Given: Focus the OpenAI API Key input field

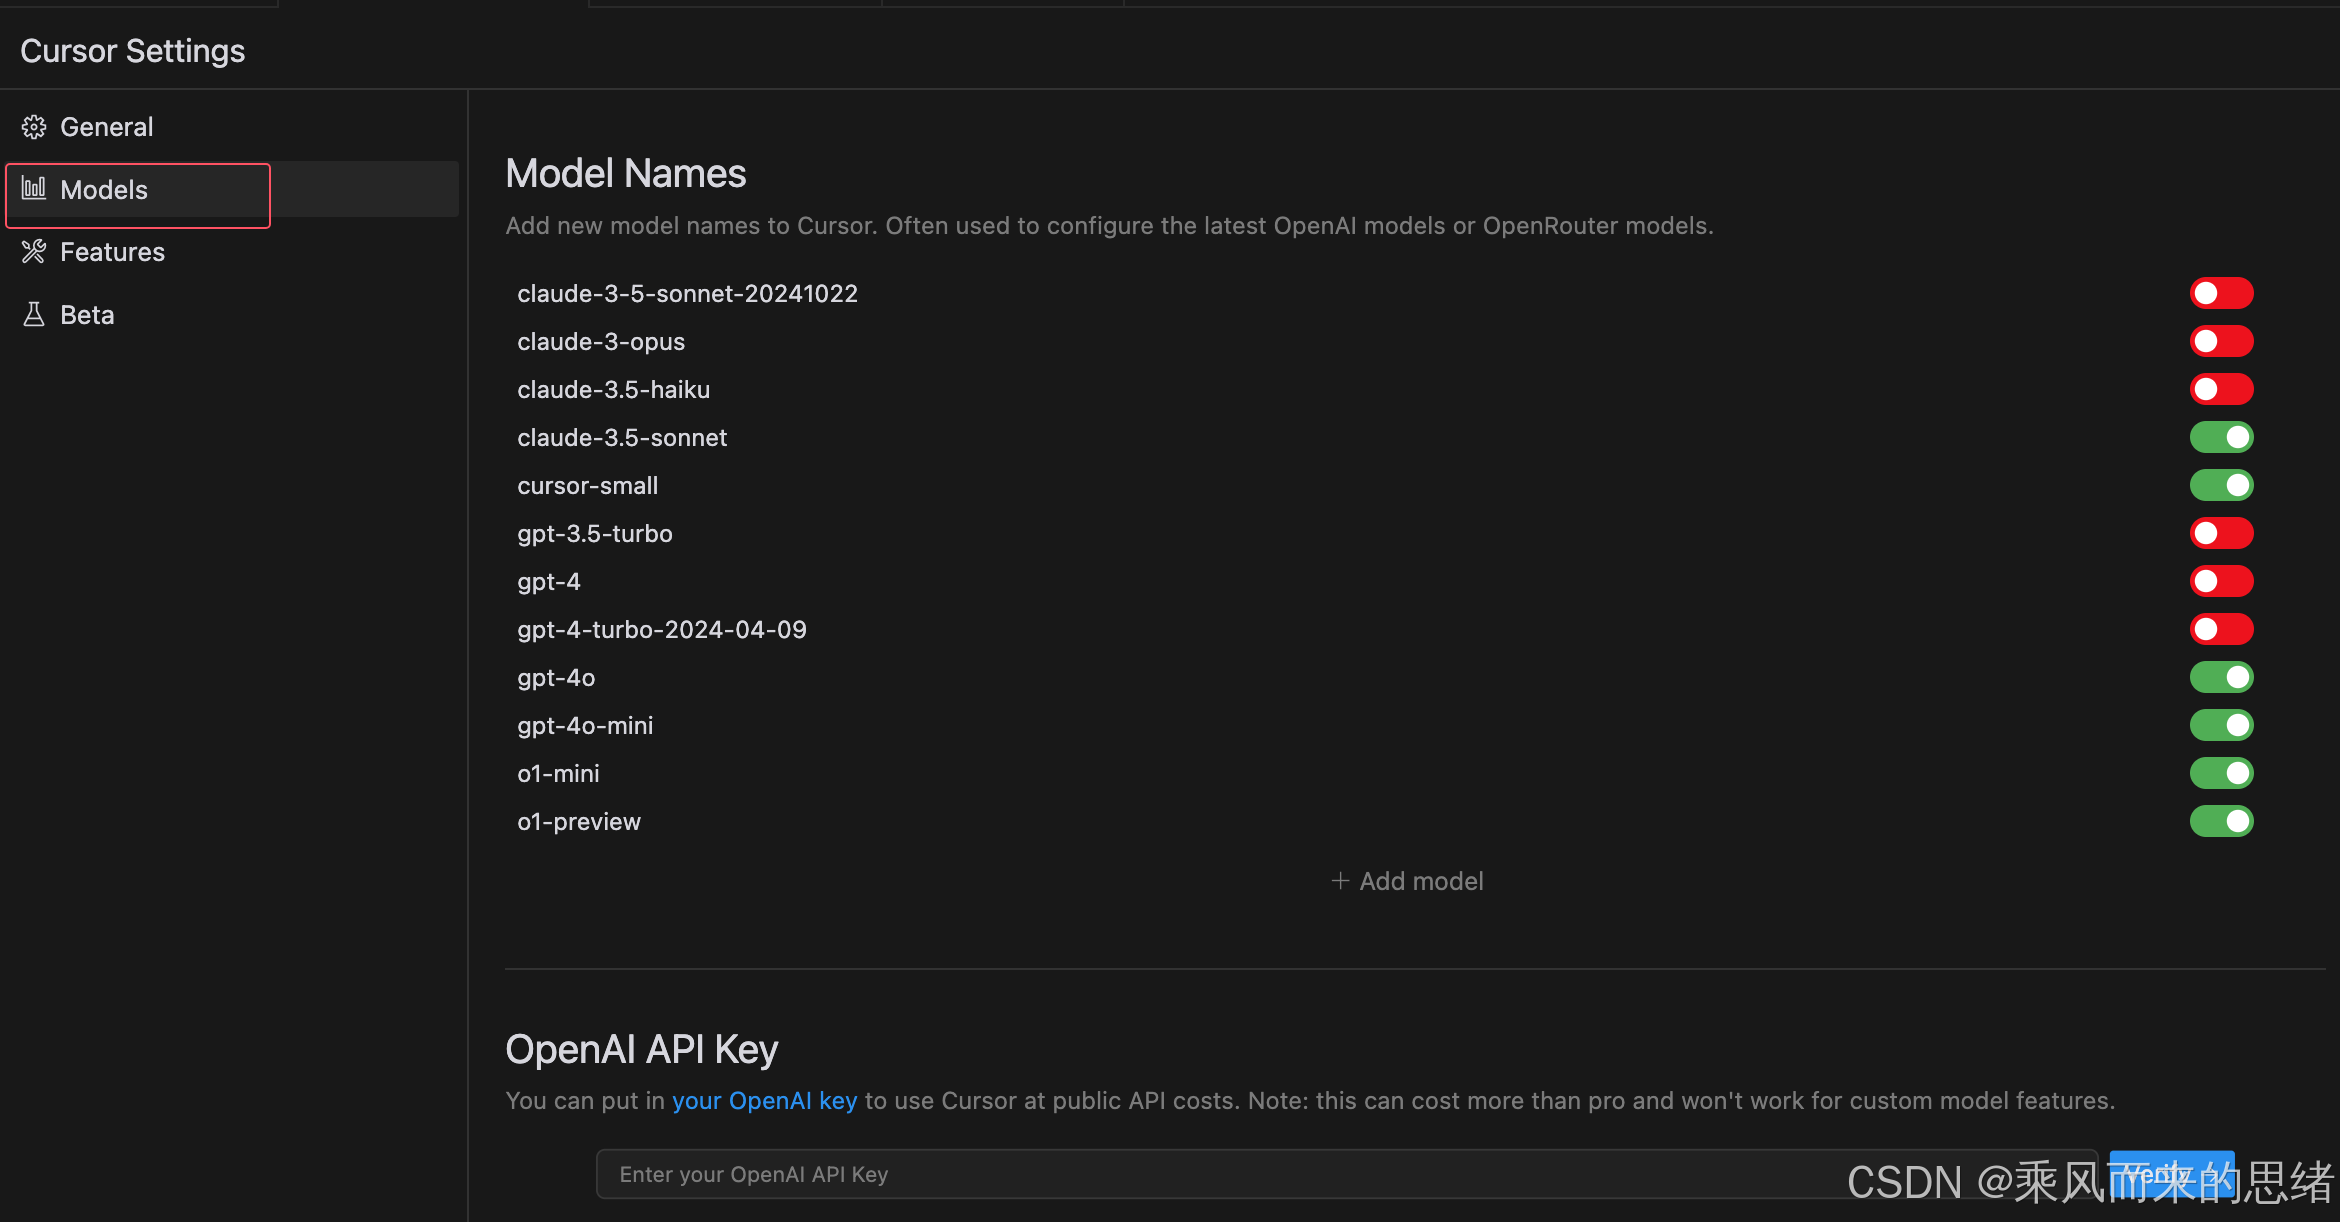Looking at the screenshot, I should click(1346, 1174).
